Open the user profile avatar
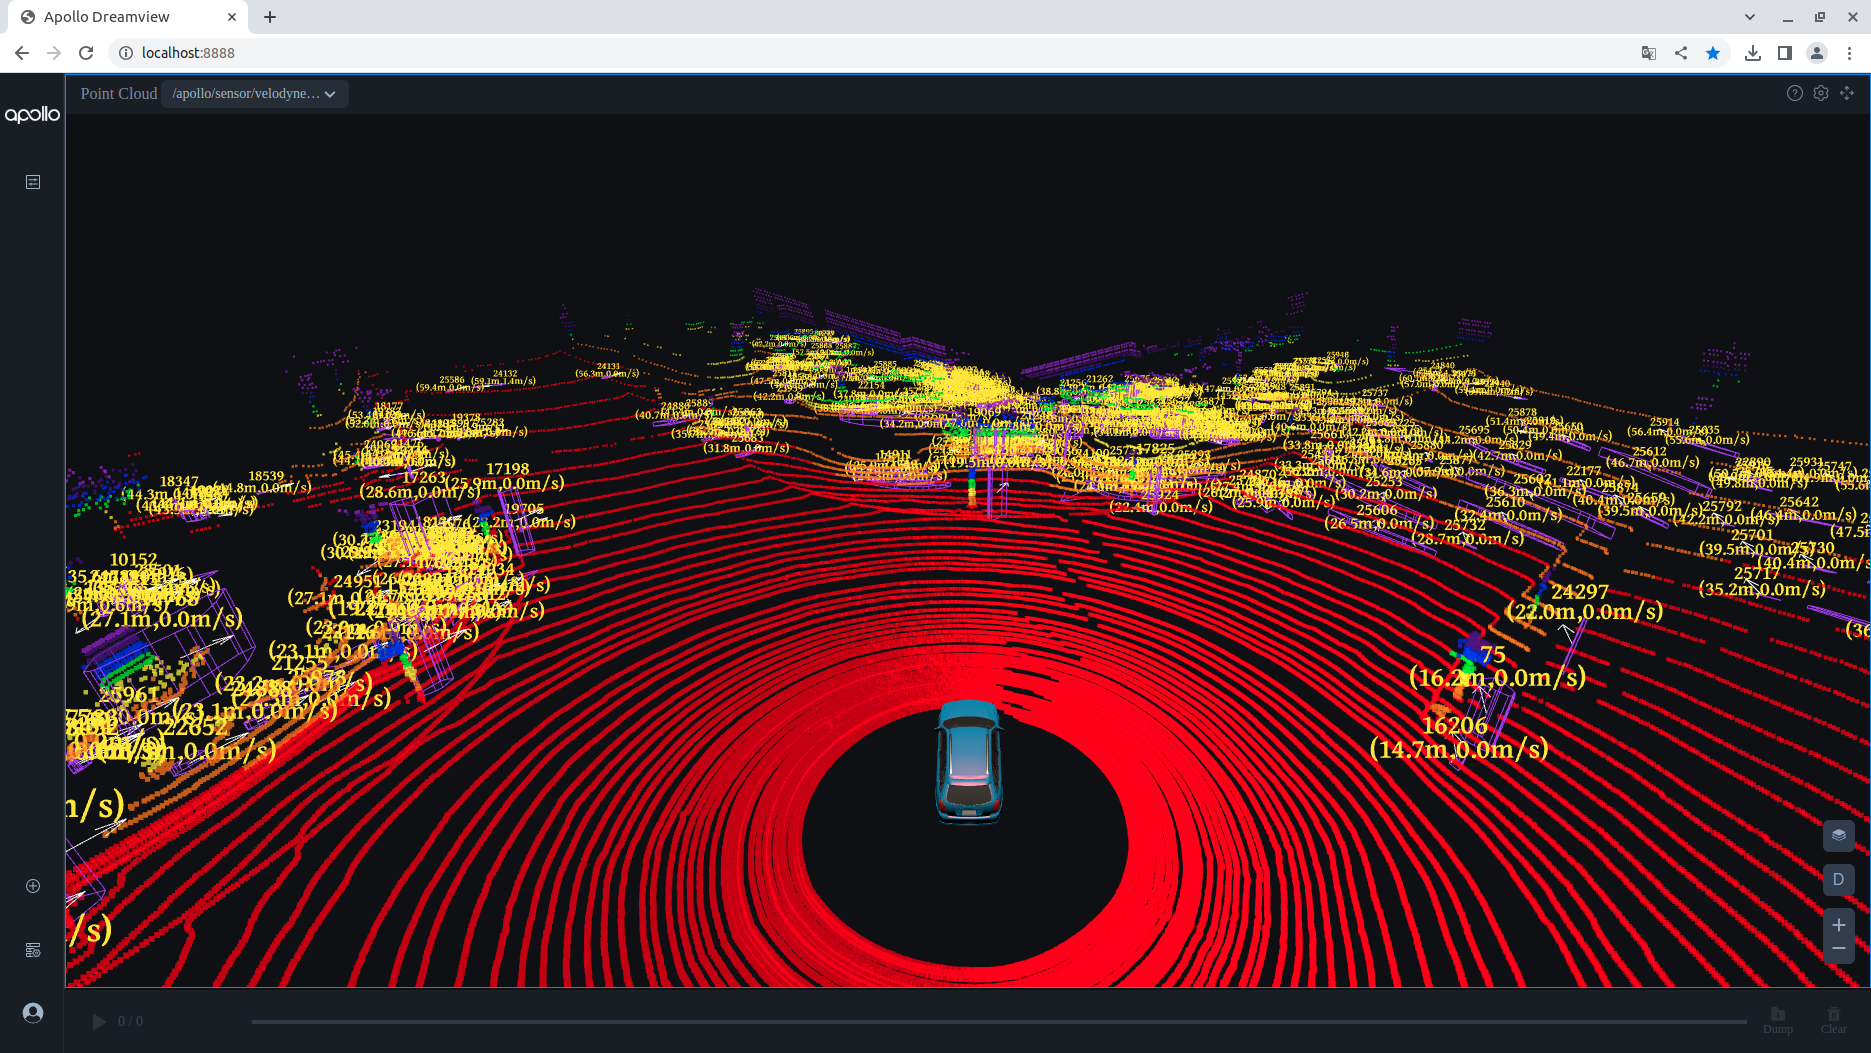This screenshot has height=1053, width=1871. pos(33,1013)
